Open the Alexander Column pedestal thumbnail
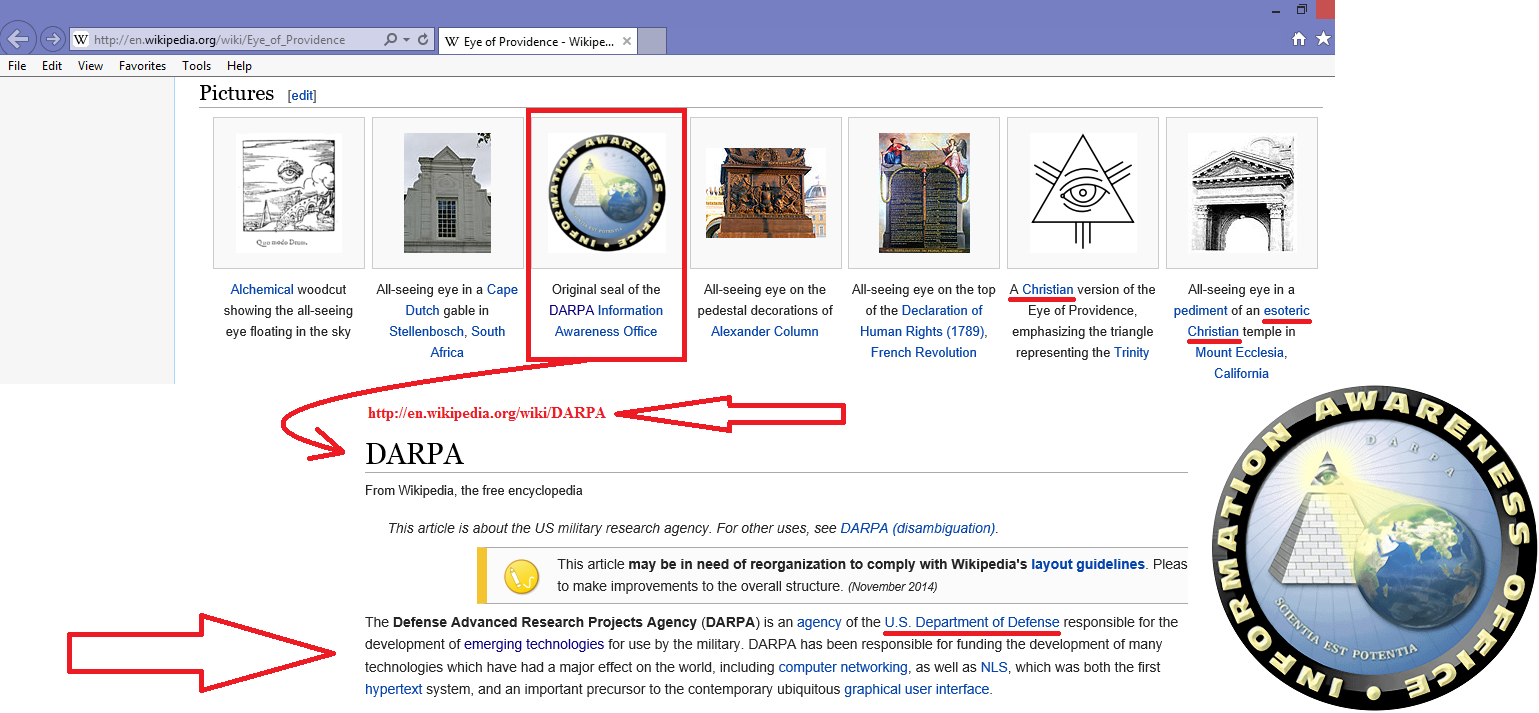This screenshot has width=1539, height=713. coord(765,193)
